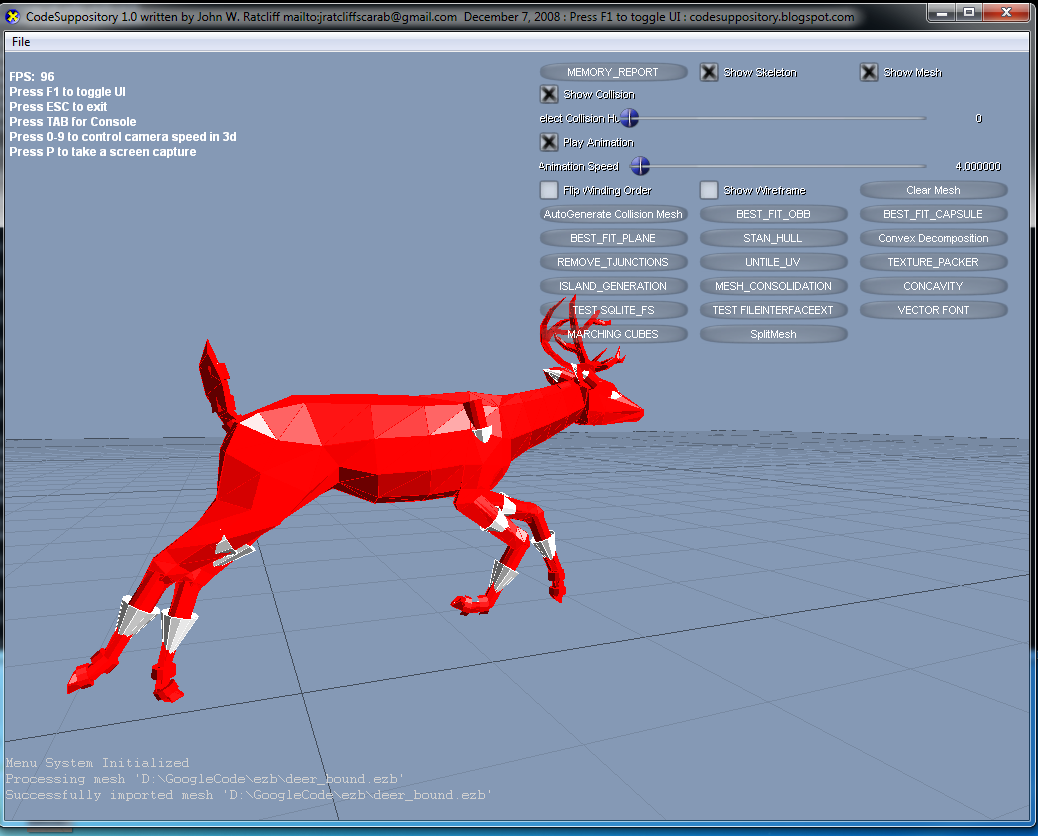Click the TEST FILEINTERFACEEXT button
The image size is (1038, 836).
773,310
